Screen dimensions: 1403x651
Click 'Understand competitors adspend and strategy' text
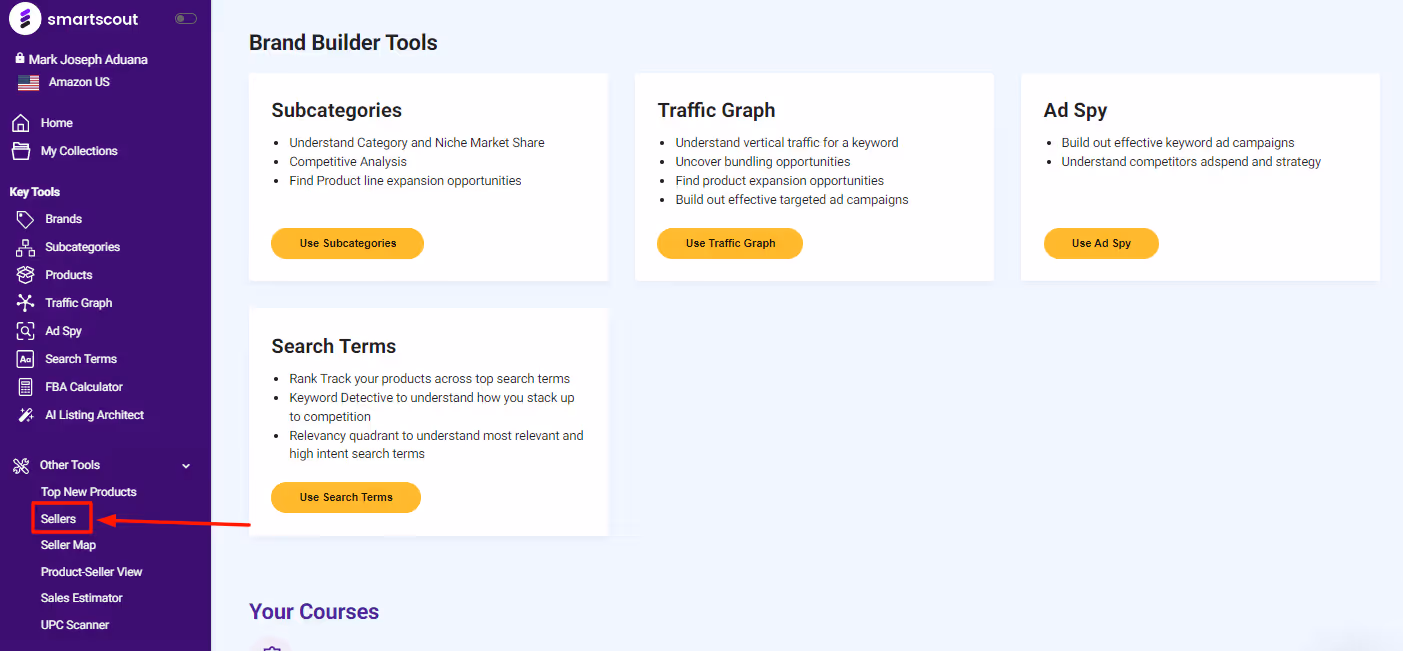point(1191,161)
